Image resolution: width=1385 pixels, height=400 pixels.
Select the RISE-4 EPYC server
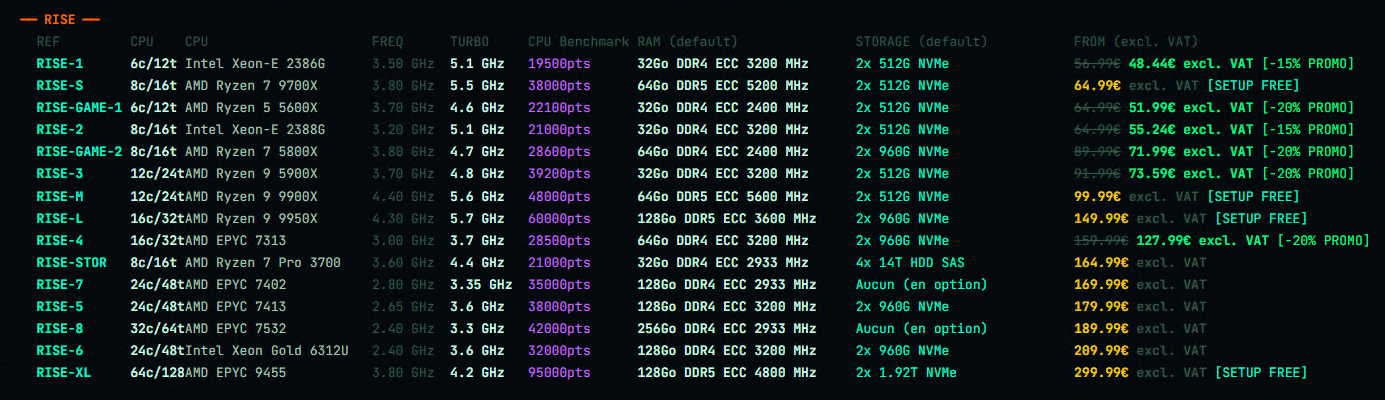[60, 240]
